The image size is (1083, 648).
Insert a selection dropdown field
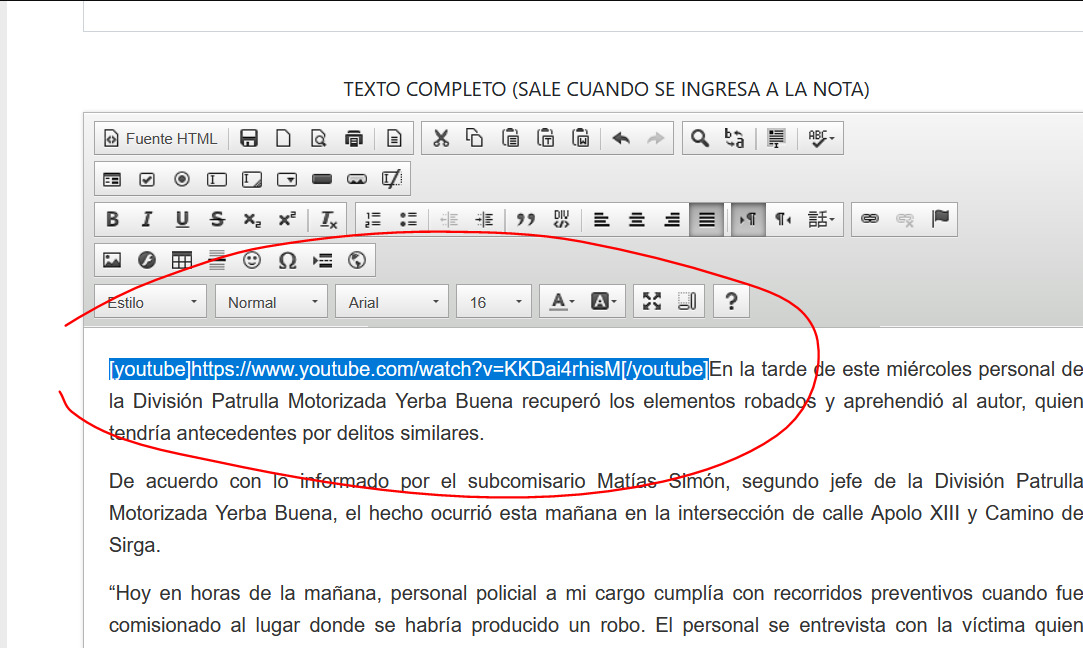(x=287, y=180)
